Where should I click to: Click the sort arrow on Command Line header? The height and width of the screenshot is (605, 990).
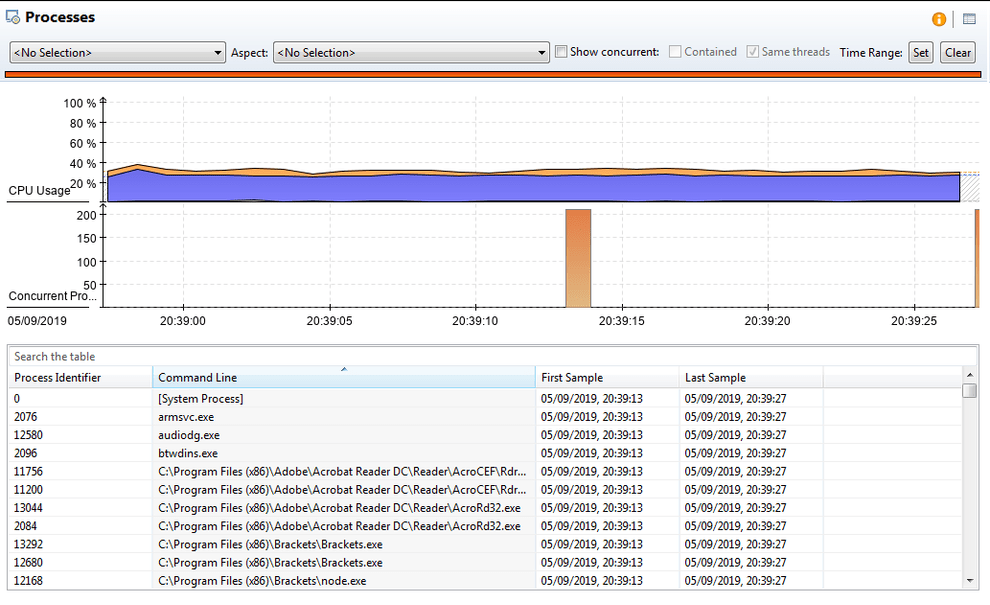click(x=343, y=368)
